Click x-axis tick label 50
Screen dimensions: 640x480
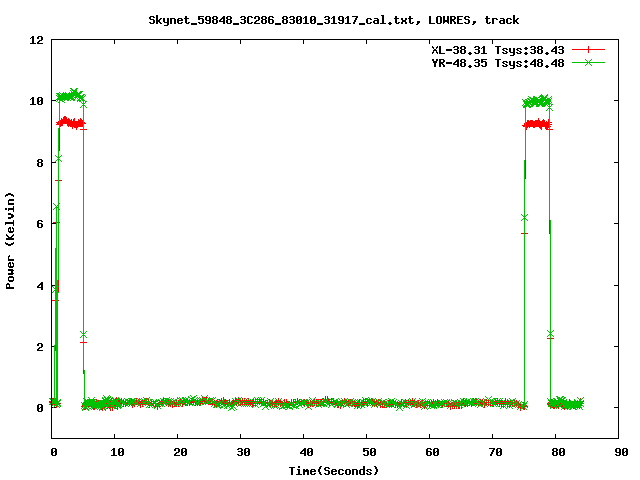[369, 452]
